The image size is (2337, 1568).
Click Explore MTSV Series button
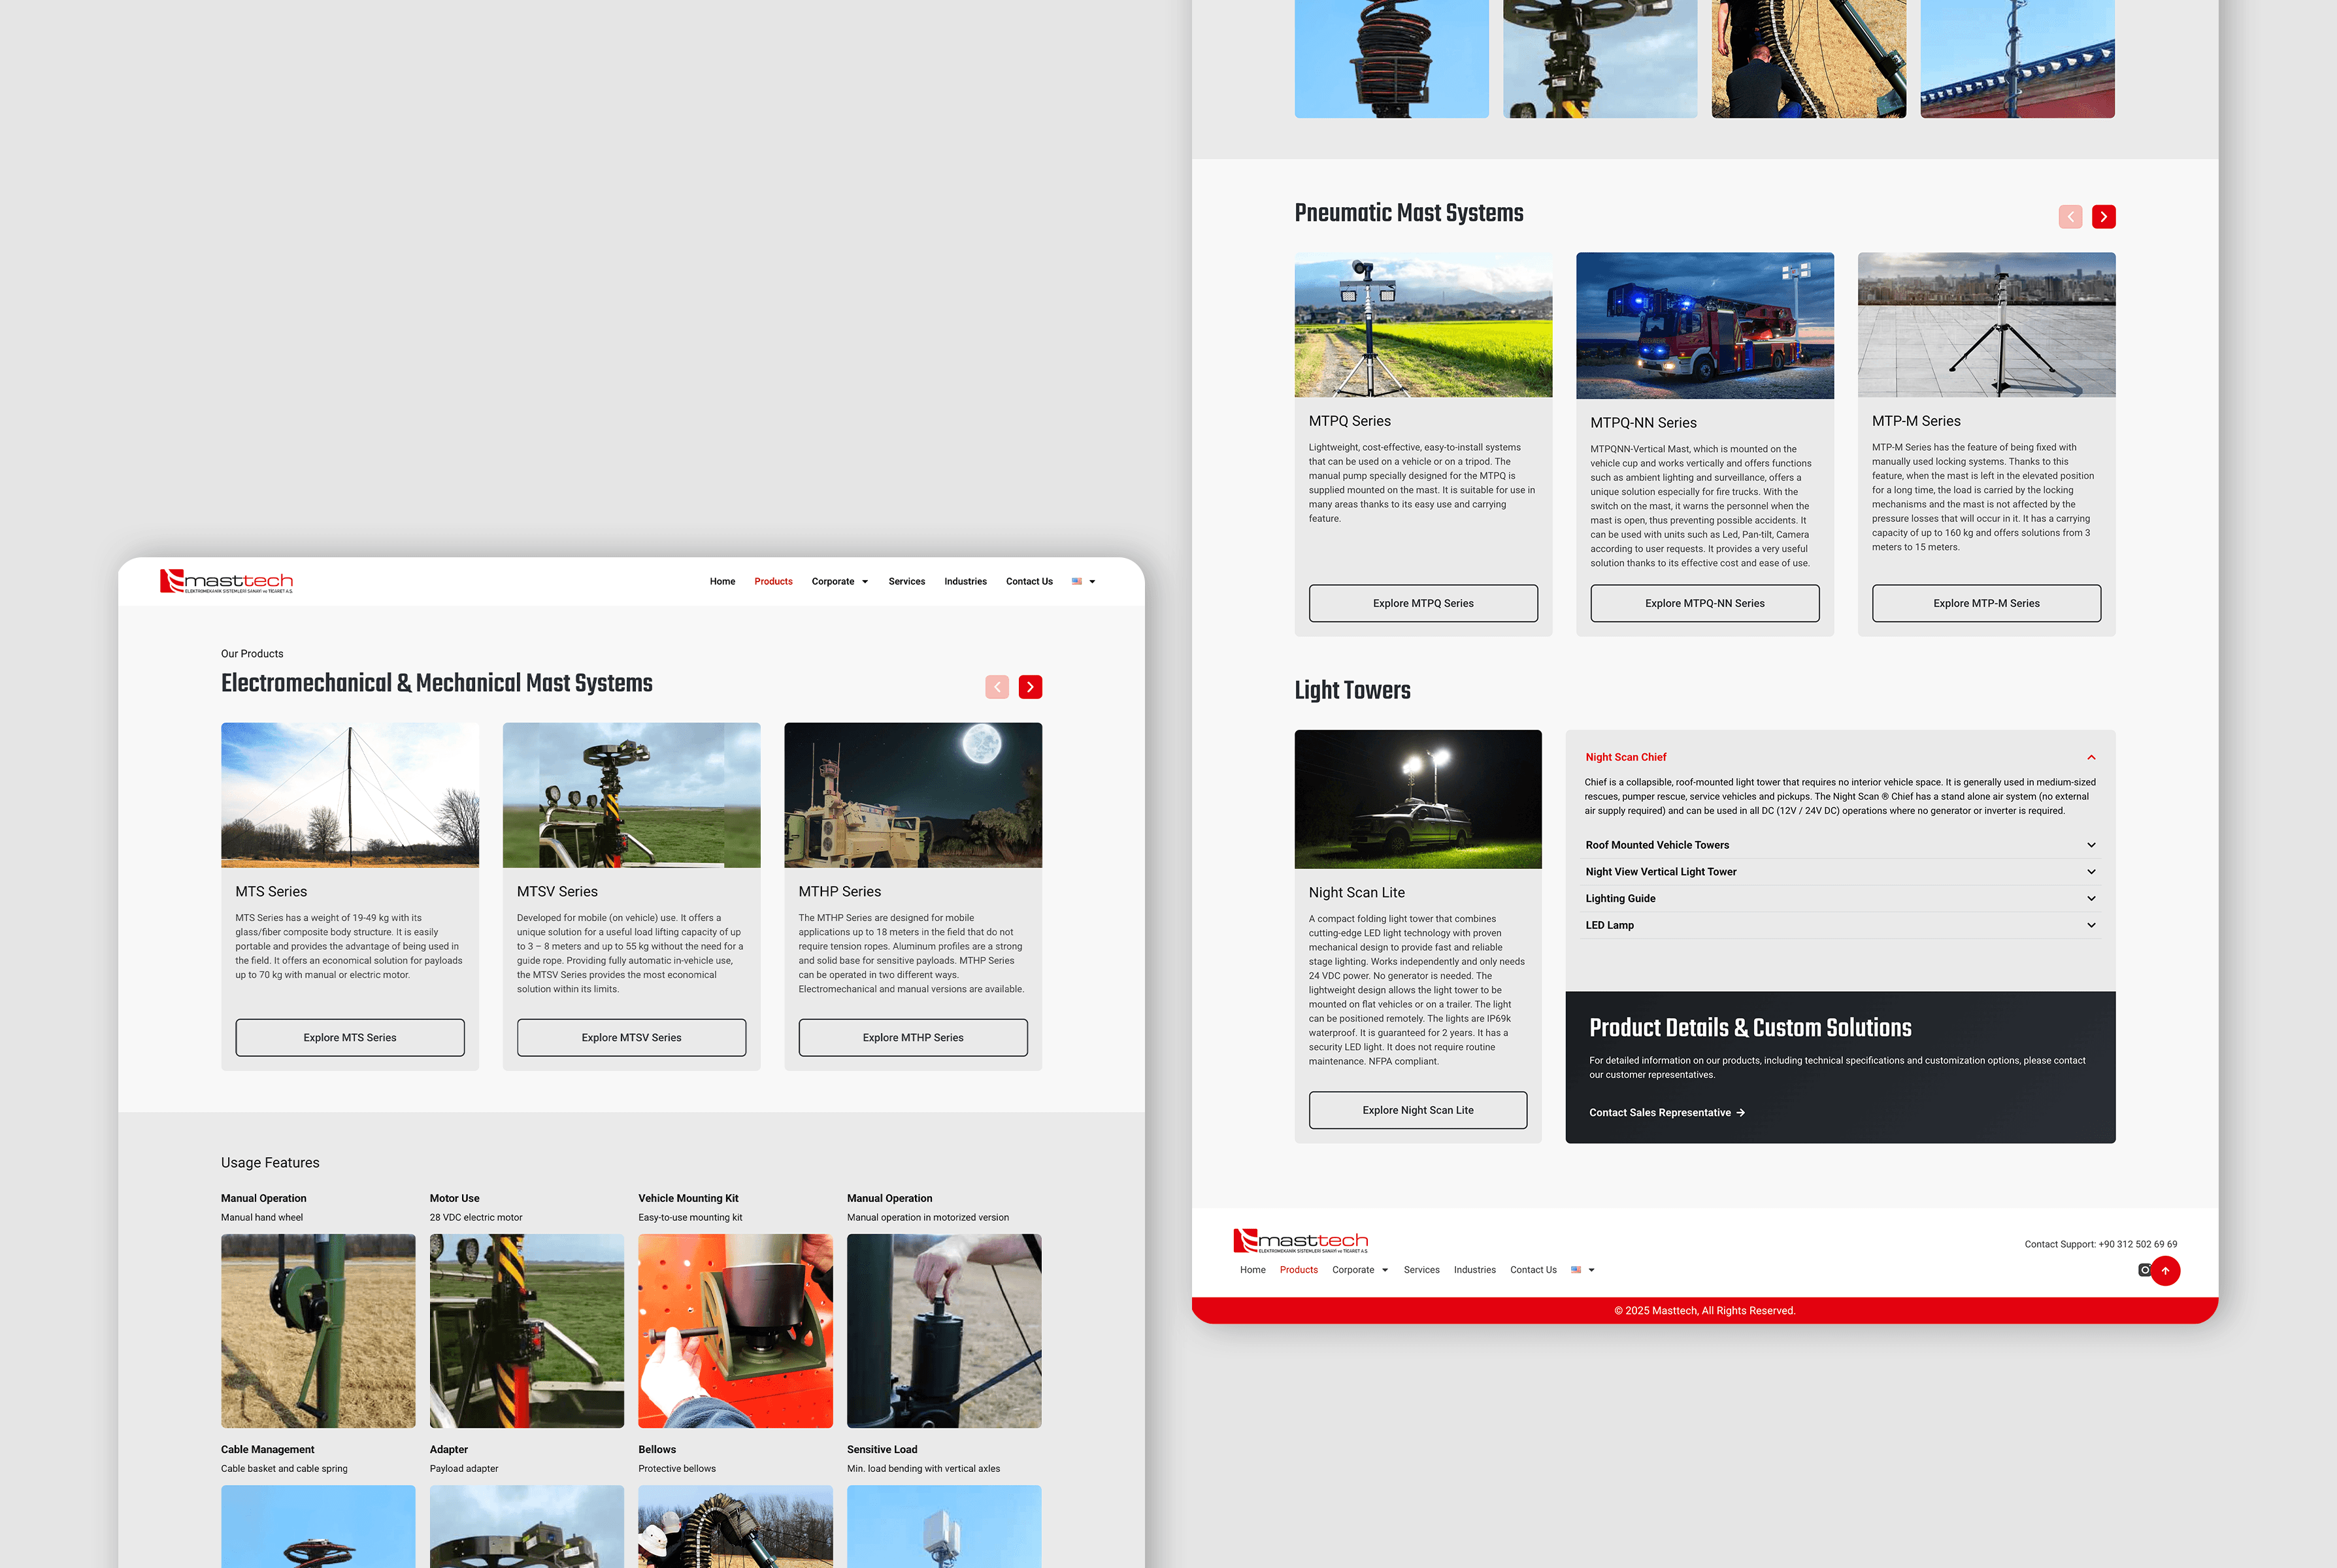coord(631,1038)
